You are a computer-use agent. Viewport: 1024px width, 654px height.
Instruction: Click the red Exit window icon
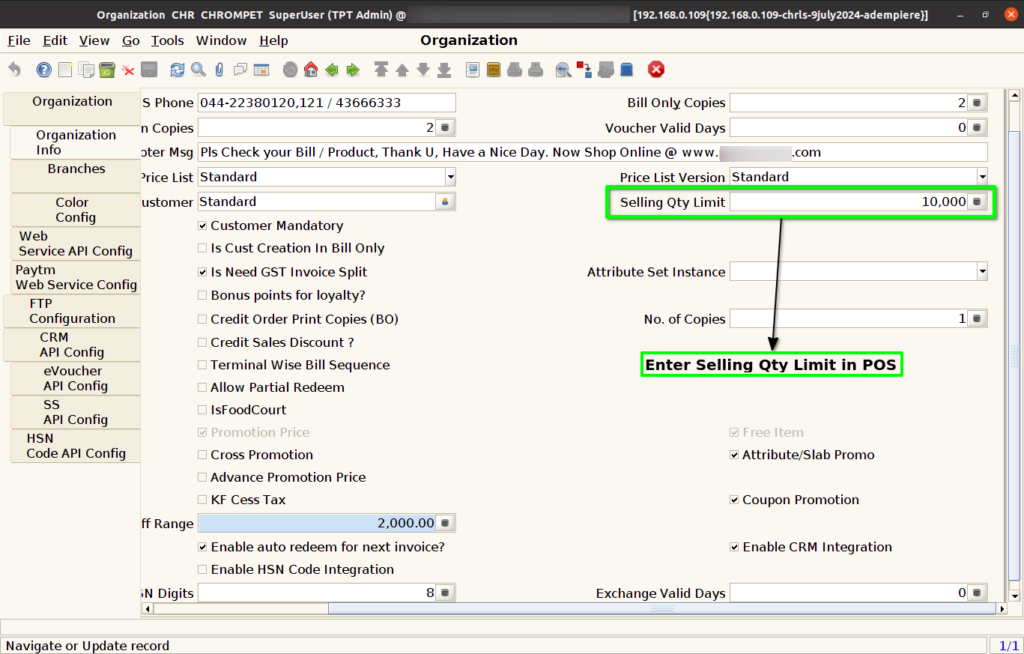coord(656,69)
